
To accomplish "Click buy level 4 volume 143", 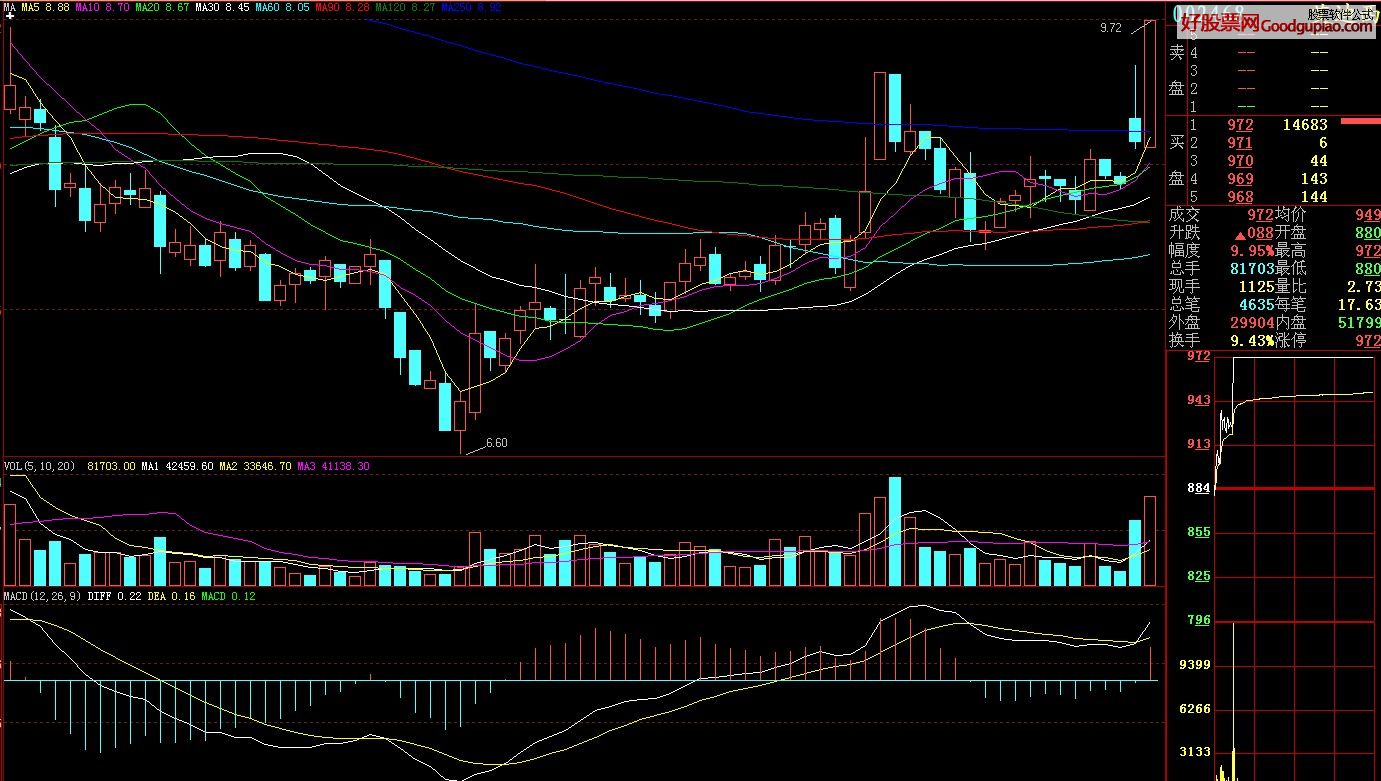I will [1313, 179].
